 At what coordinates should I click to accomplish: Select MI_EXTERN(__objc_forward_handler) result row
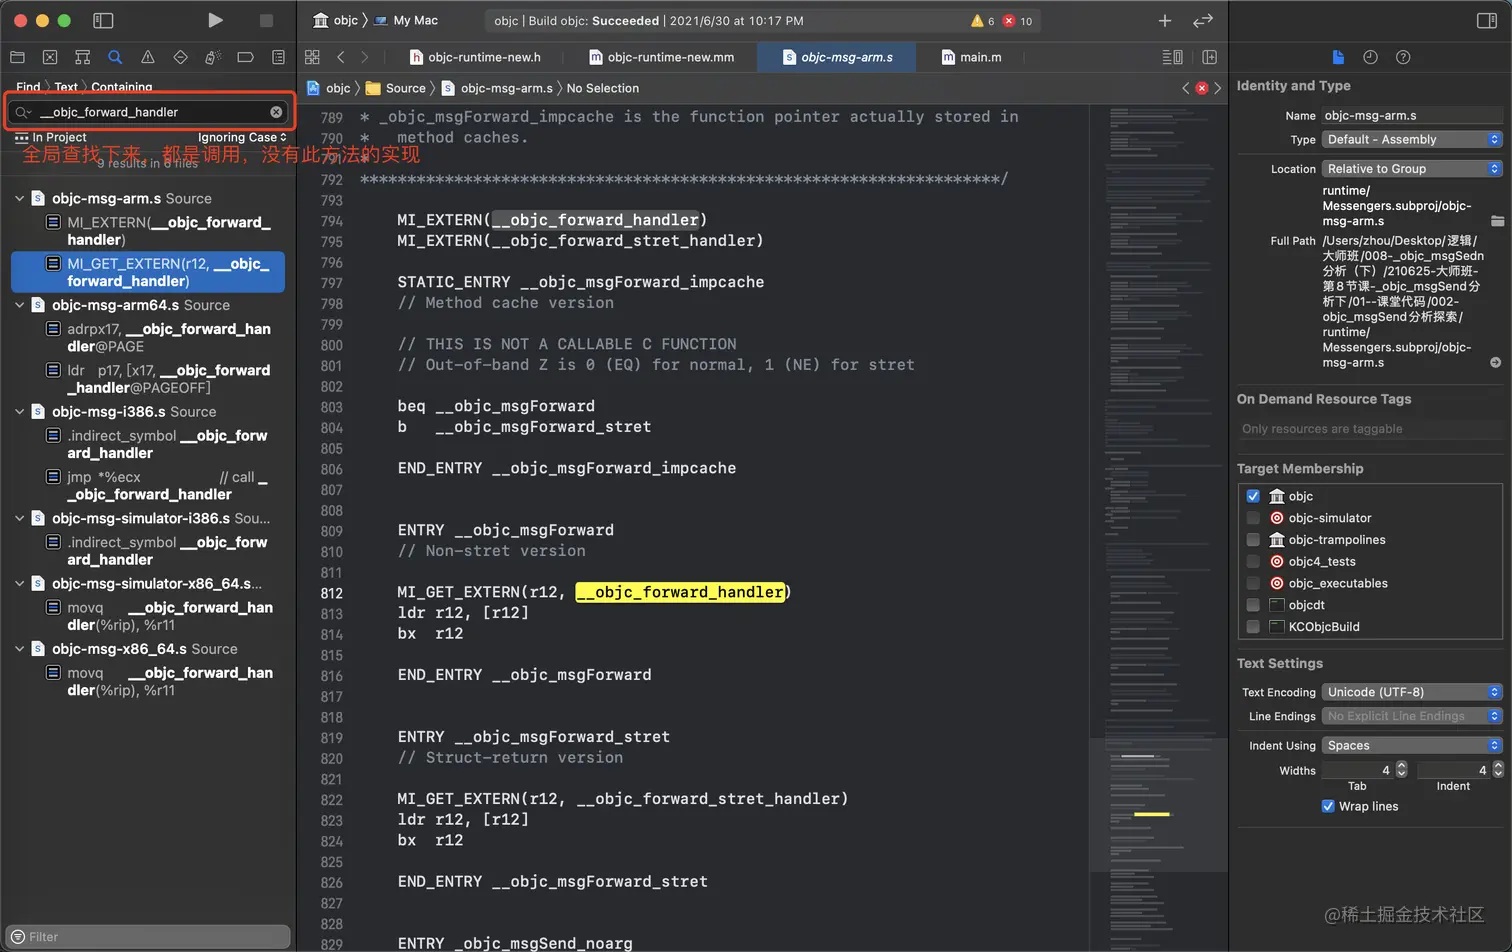pos(148,231)
